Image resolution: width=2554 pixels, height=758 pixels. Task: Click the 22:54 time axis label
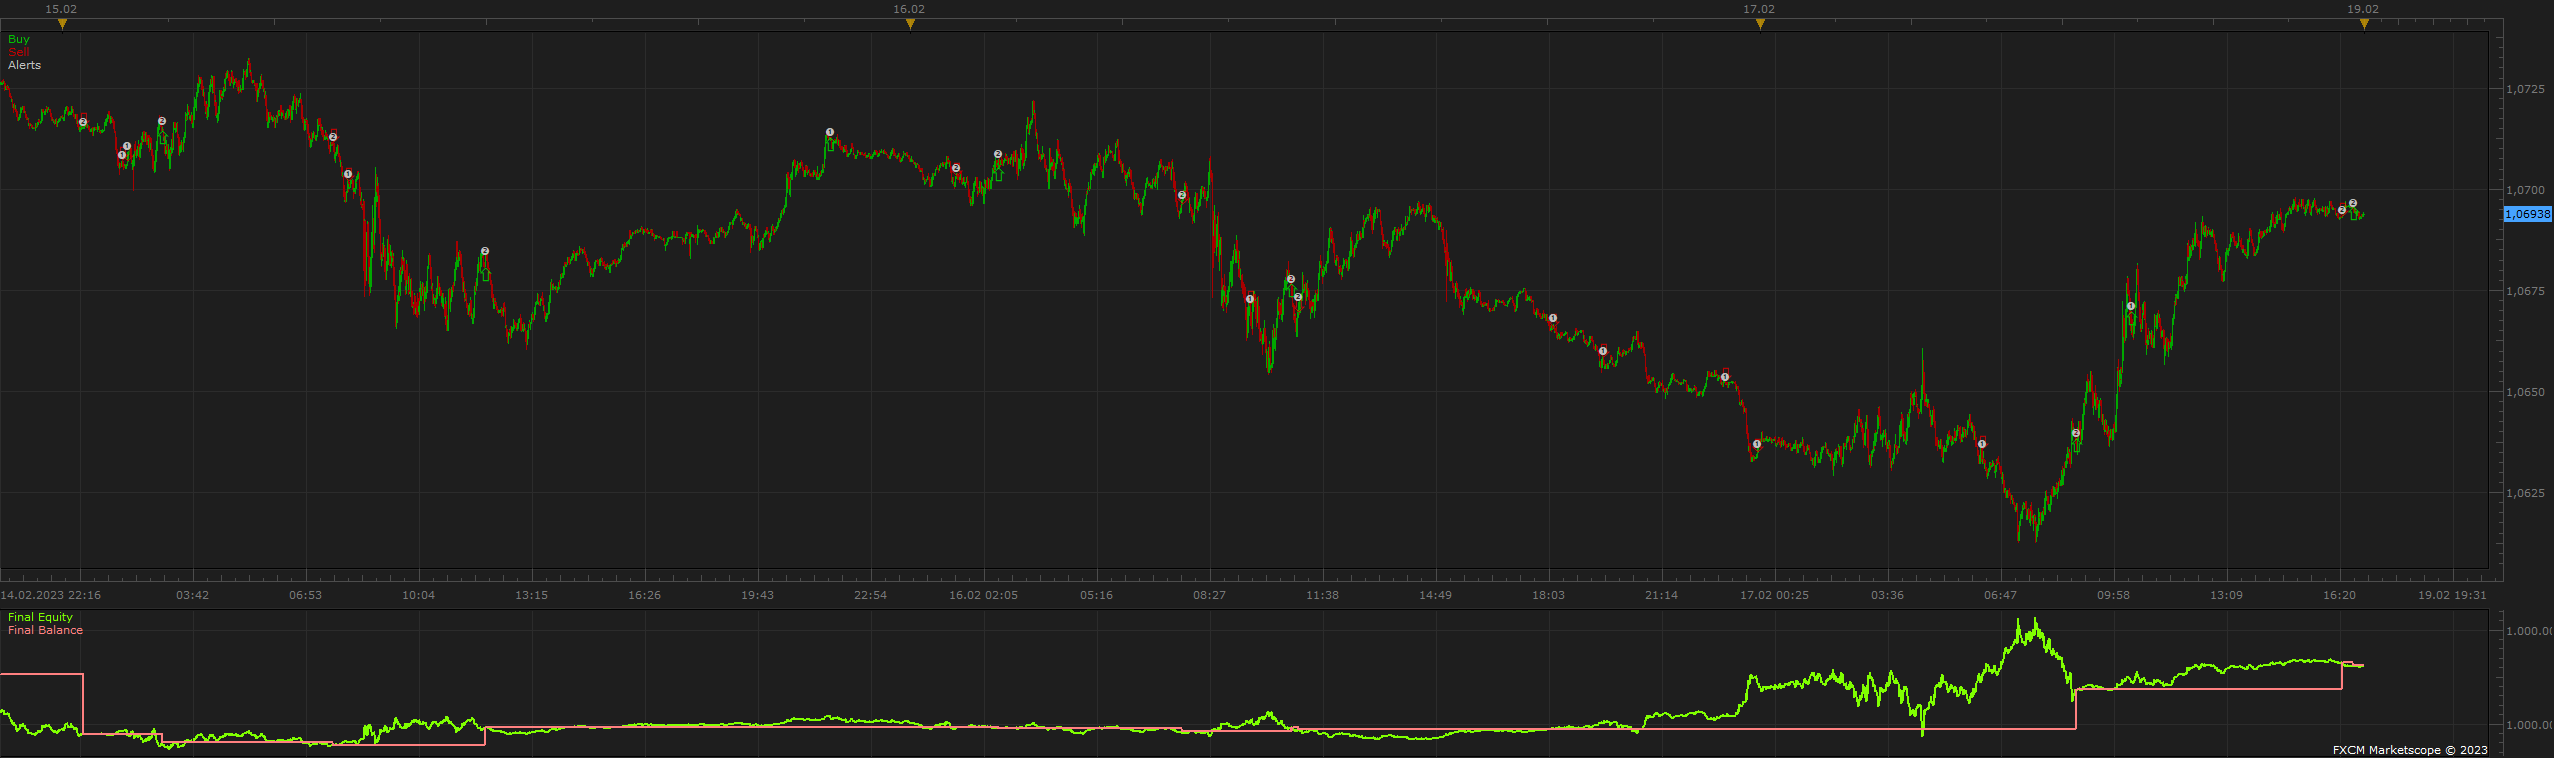871,595
